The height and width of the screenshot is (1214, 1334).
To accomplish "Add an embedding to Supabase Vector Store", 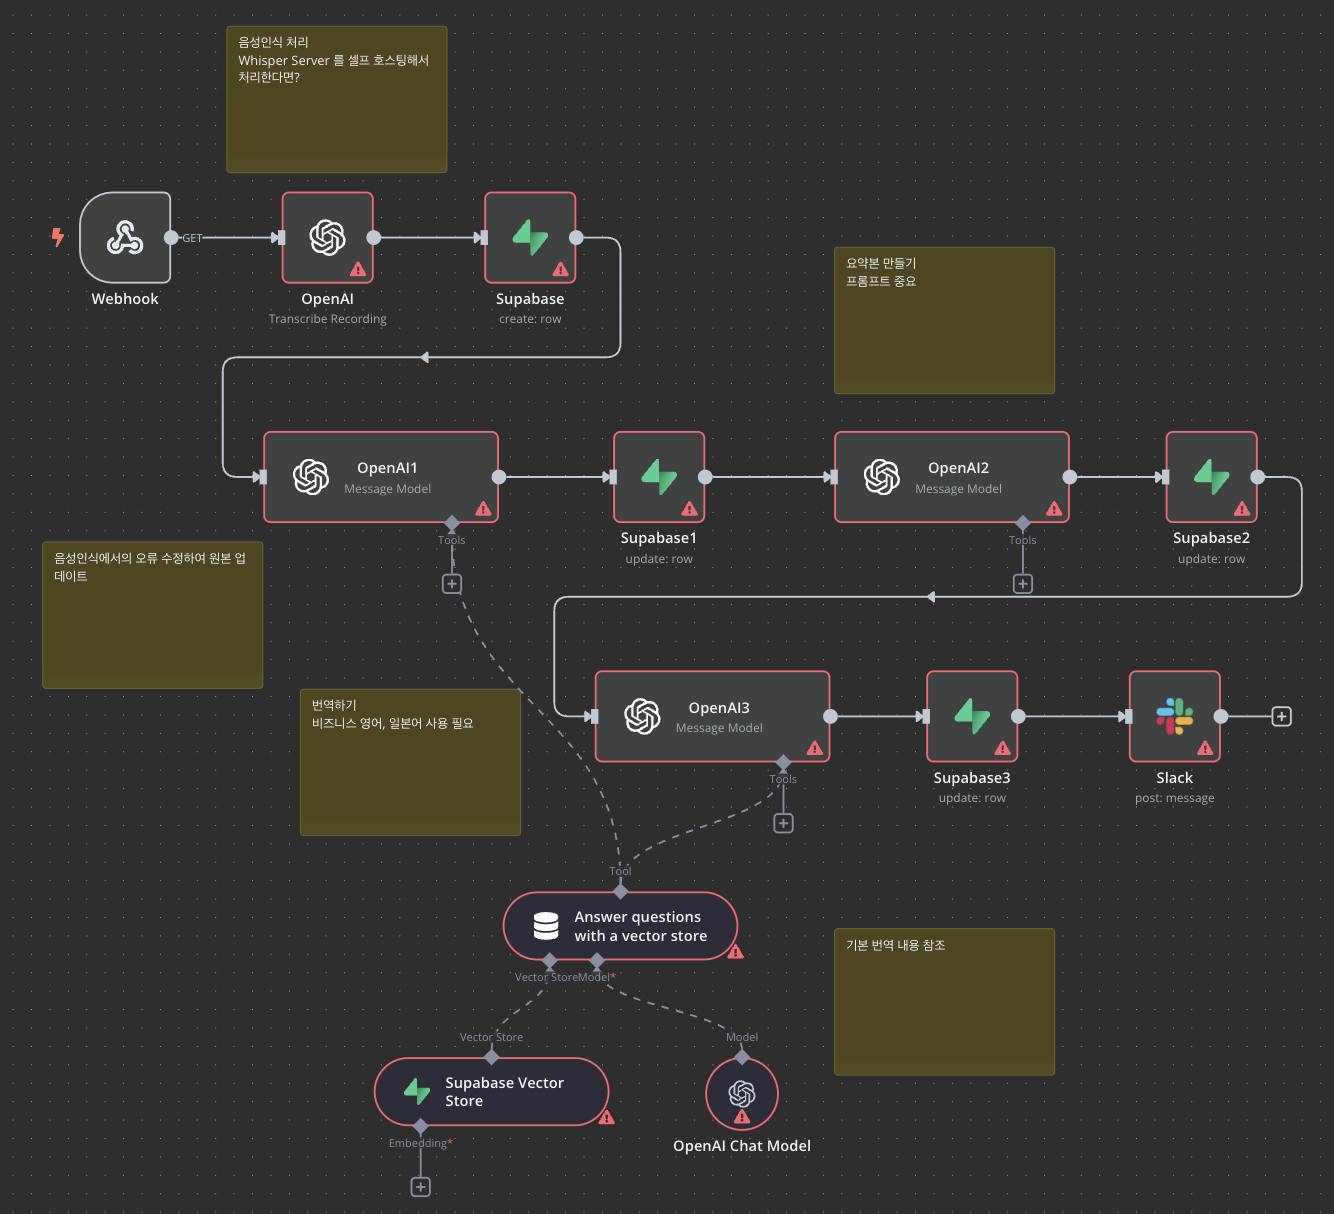I will [420, 1187].
